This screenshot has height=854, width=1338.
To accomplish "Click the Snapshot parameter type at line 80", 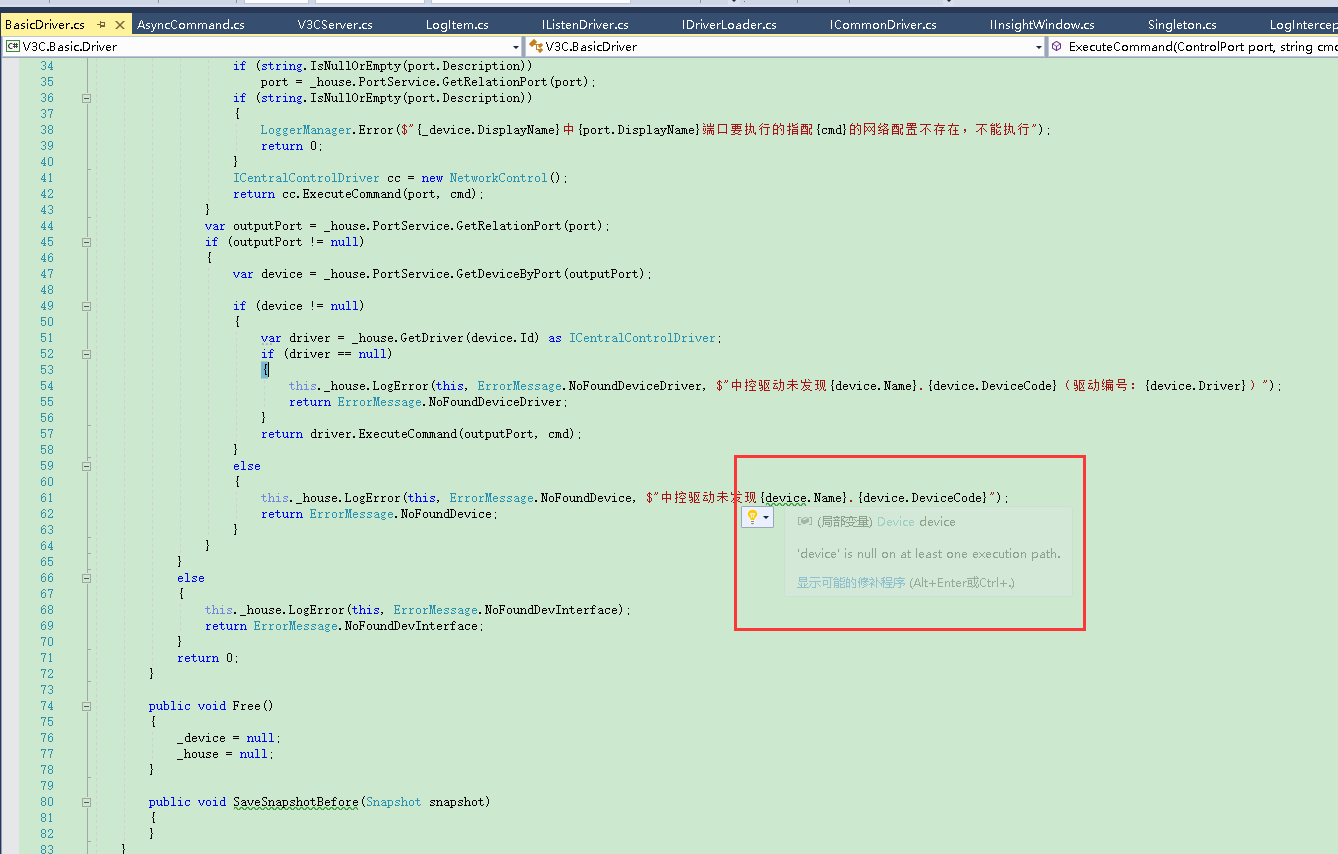I will pos(393,802).
